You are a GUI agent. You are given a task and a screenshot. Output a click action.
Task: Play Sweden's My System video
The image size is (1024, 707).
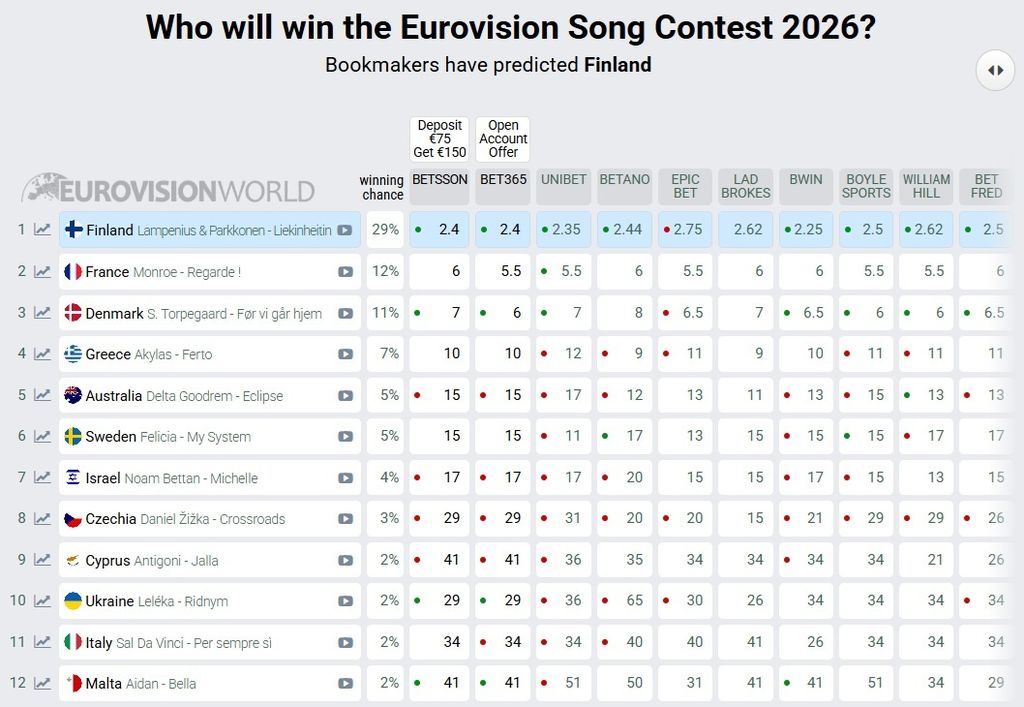346,436
